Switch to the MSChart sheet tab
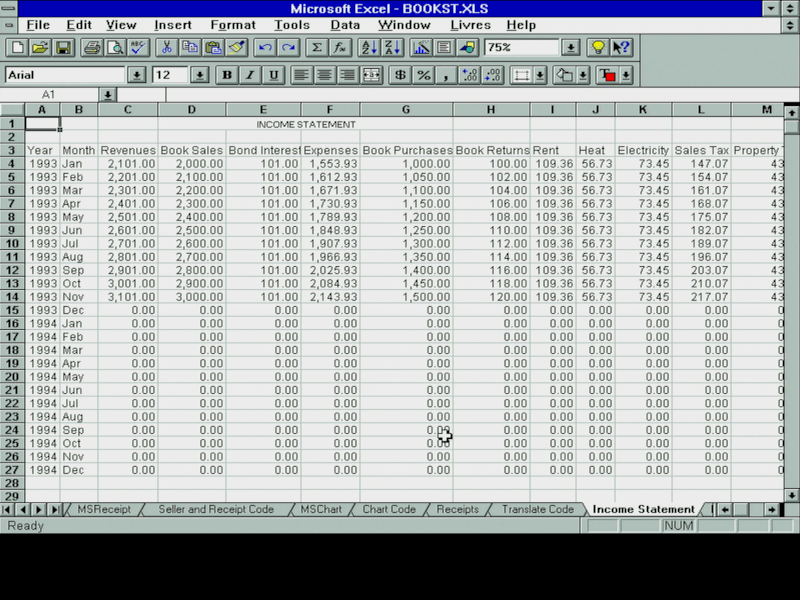 point(321,509)
